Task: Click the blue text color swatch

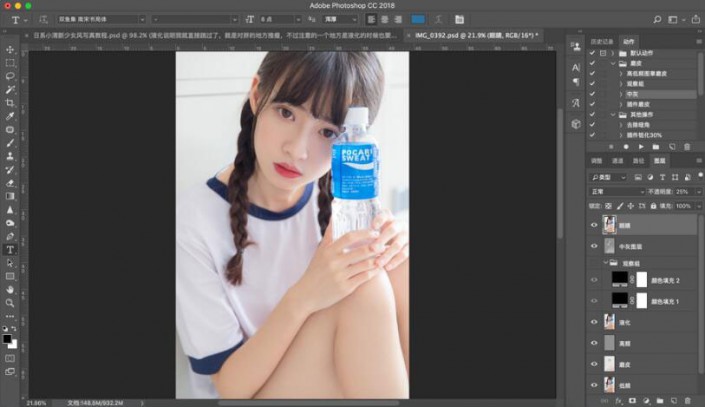Action: (418, 19)
